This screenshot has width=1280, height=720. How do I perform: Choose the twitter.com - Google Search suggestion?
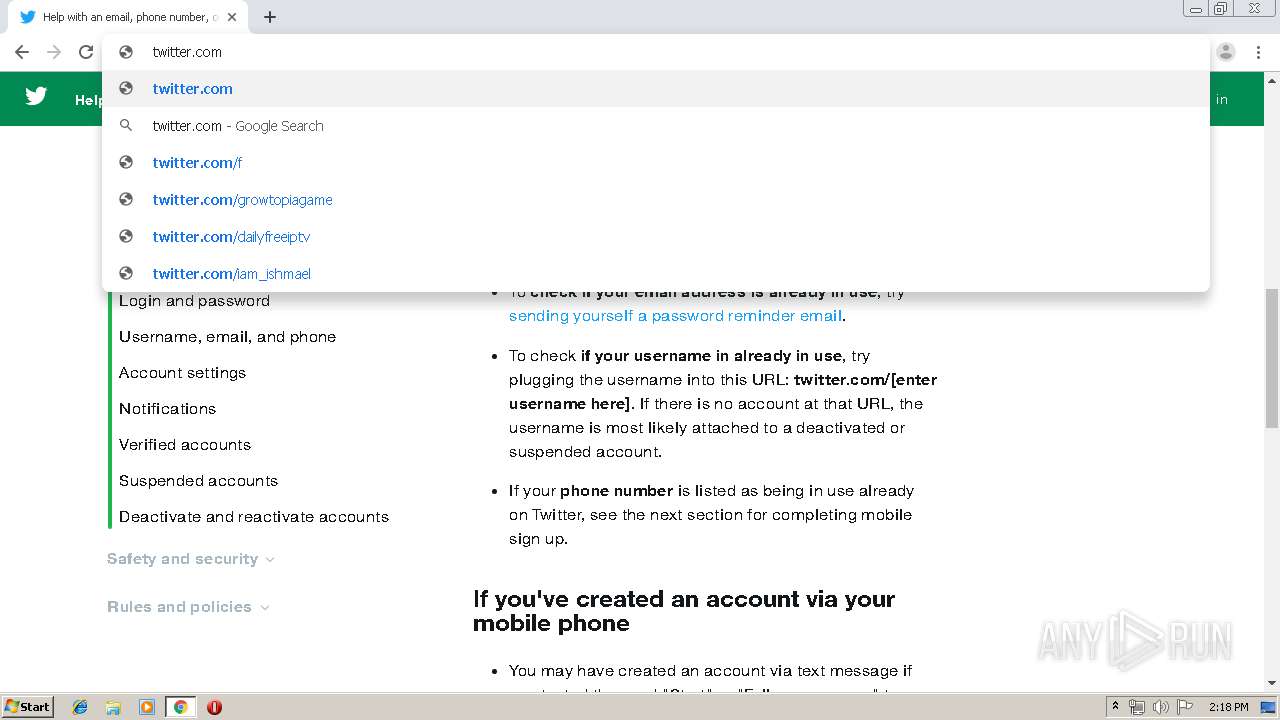coord(655,125)
